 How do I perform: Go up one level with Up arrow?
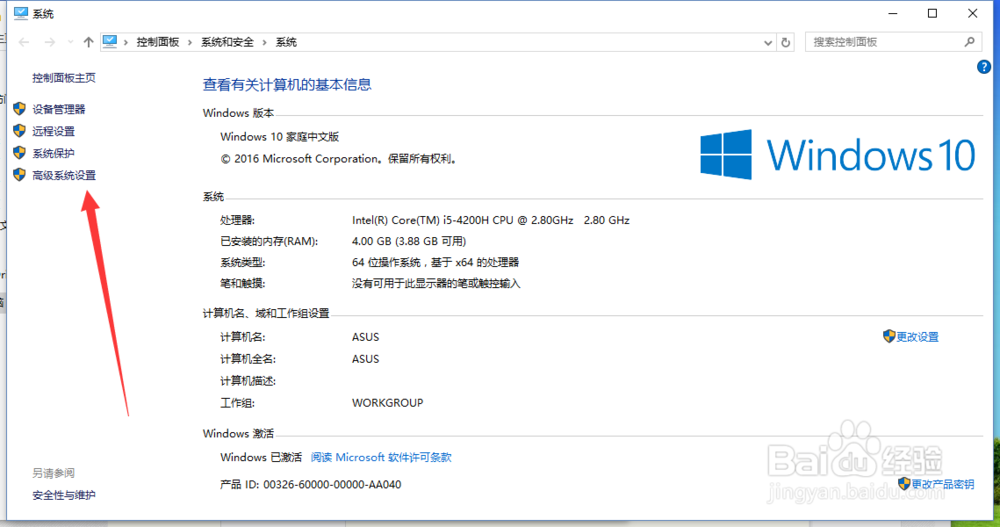coord(88,42)
